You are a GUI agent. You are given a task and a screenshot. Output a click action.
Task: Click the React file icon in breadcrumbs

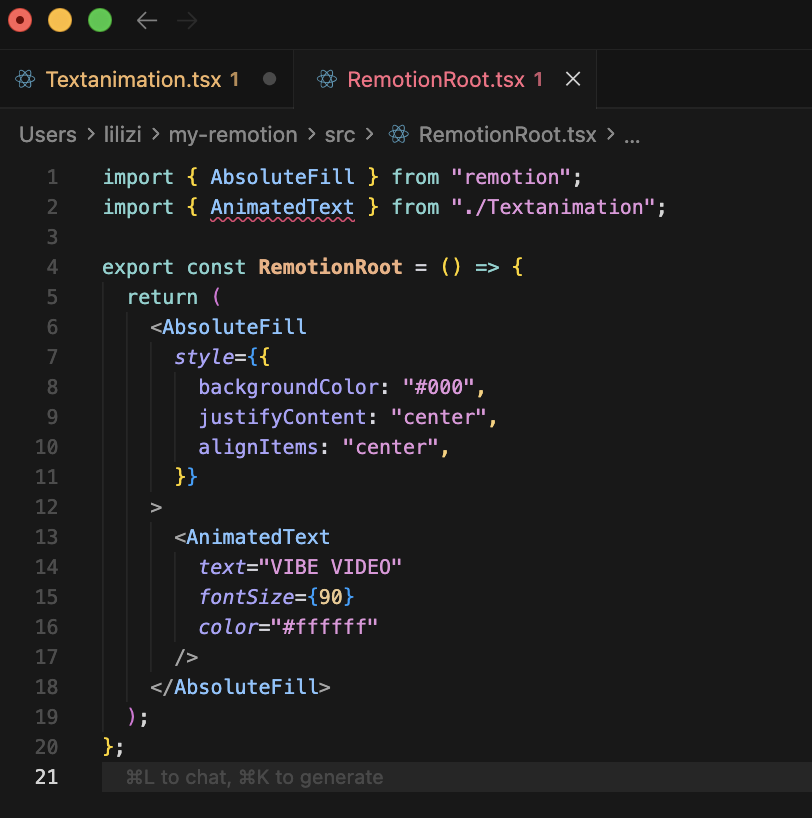399,135
